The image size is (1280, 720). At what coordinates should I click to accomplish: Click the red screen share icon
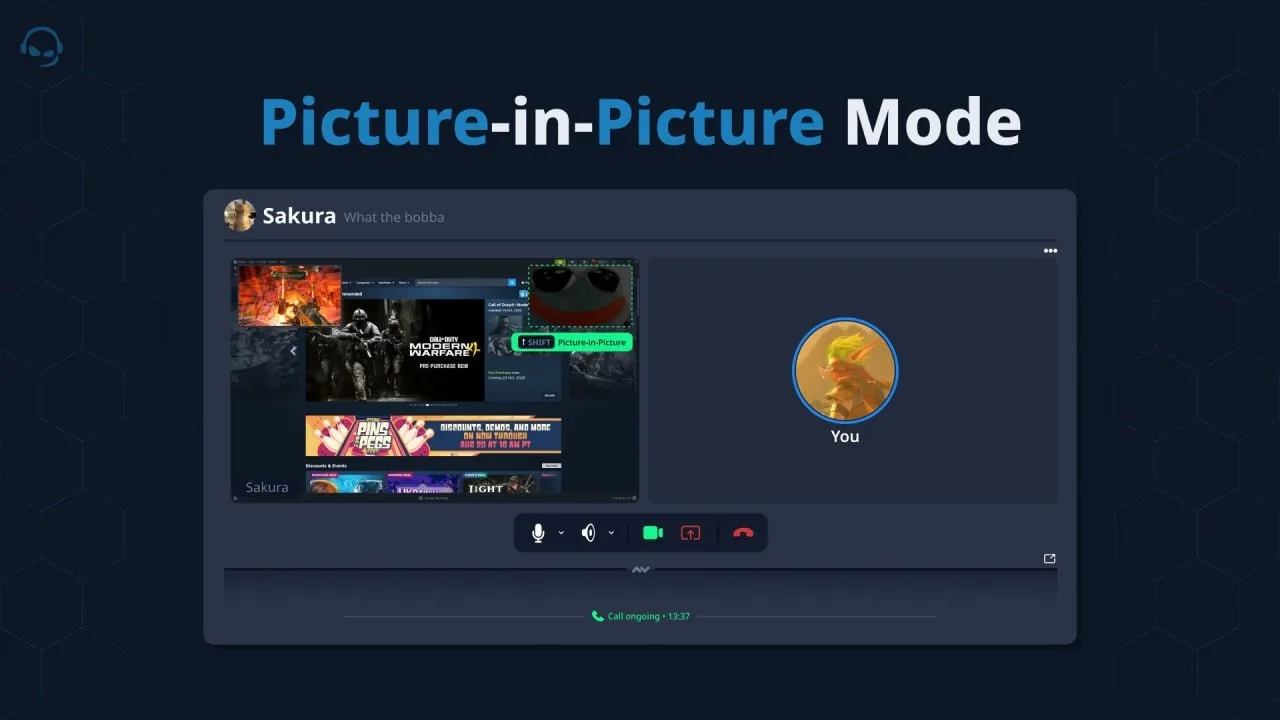tap(691, 533)
